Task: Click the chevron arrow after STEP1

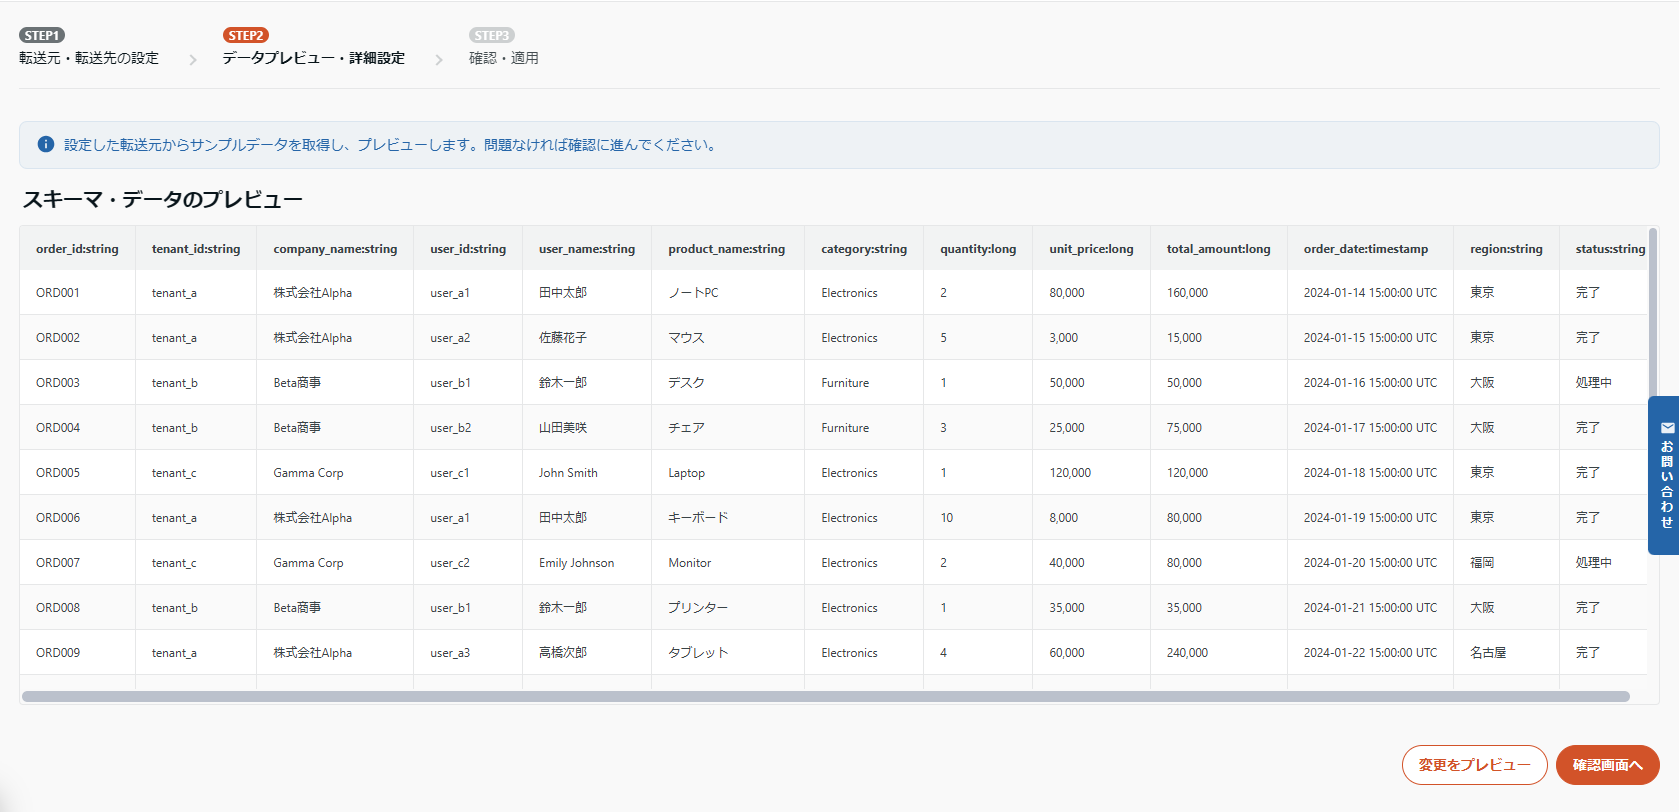Action: coord(193,60)
